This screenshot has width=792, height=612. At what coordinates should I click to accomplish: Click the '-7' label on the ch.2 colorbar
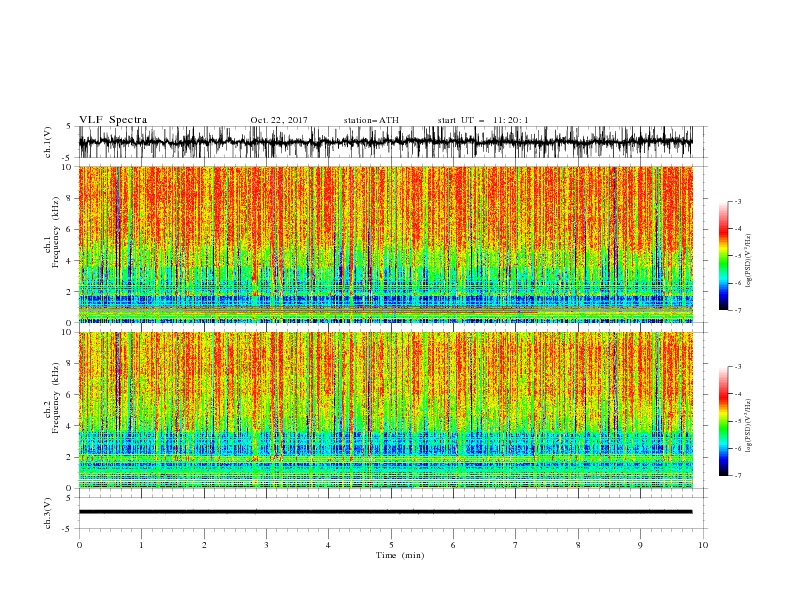pyautogui.click(x=737, y=475)
